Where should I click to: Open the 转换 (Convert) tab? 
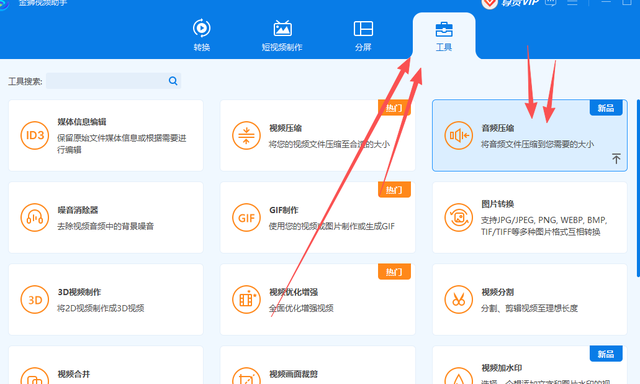click(x=202, y=36)
